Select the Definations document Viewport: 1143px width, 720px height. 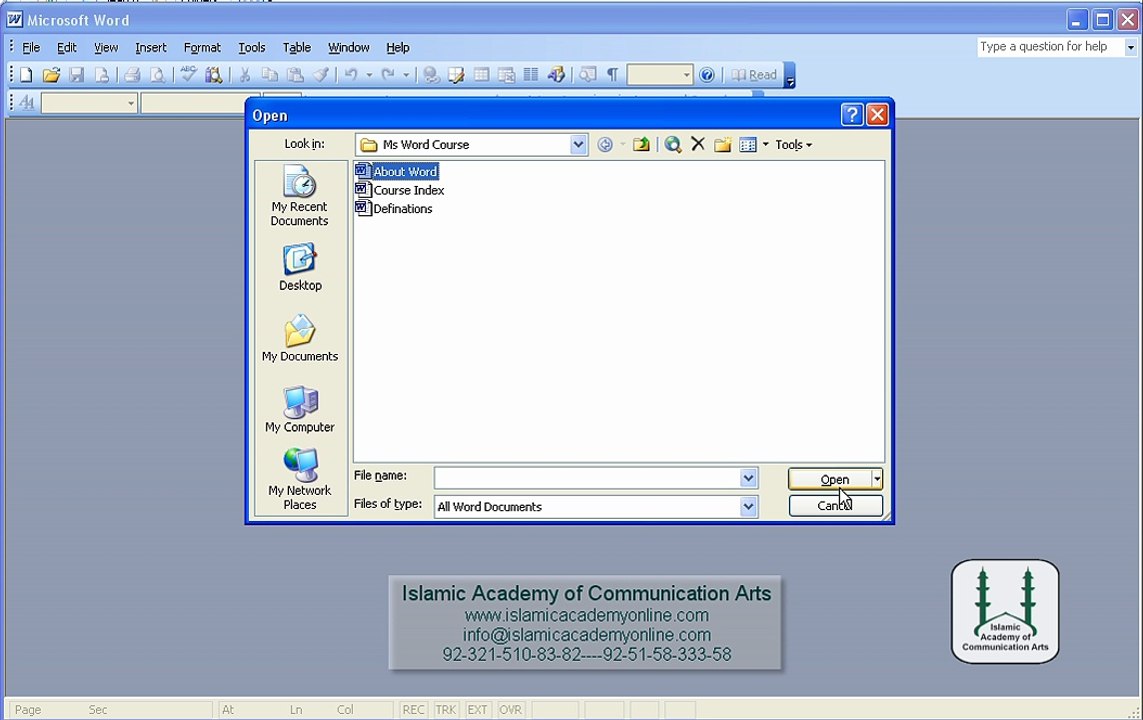[x=394, y=208]
